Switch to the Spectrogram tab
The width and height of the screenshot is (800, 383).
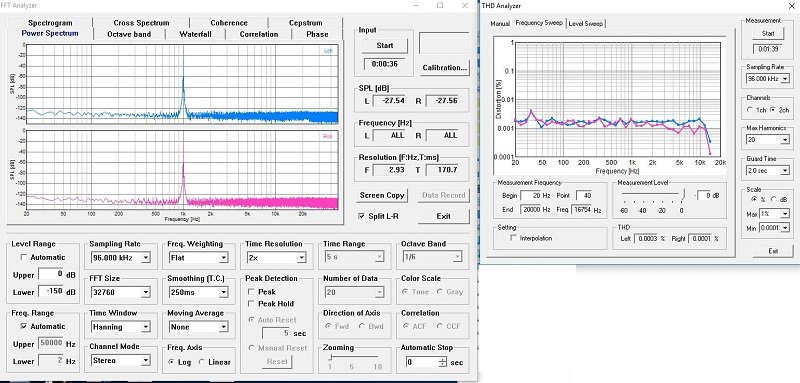[50, 23]
